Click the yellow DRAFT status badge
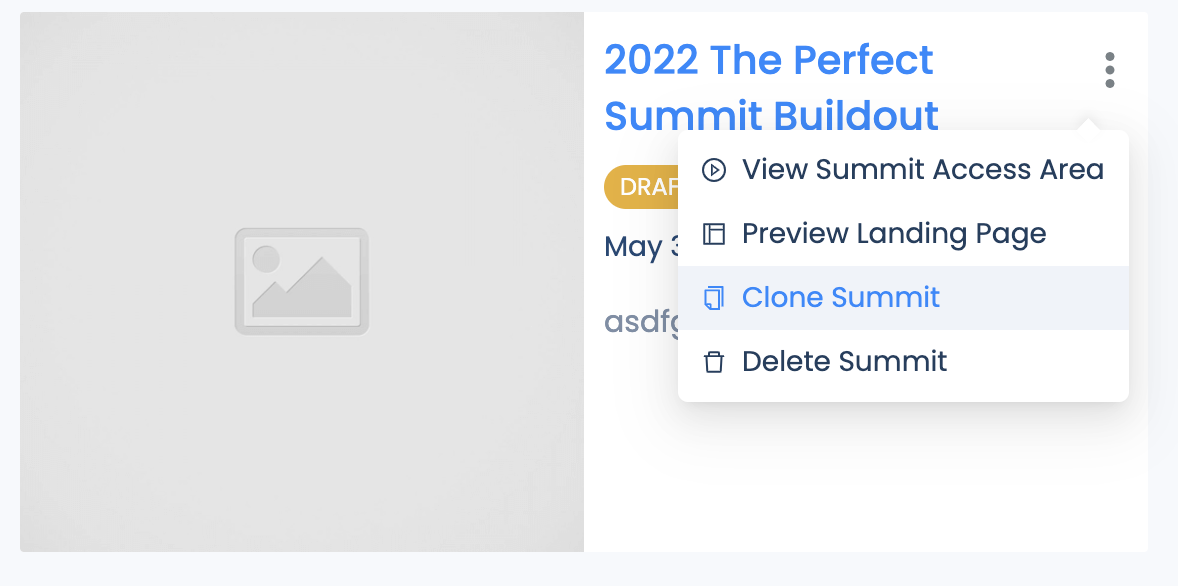The image size is (1178, 586). pyautogui.click(x=642, y=186)
